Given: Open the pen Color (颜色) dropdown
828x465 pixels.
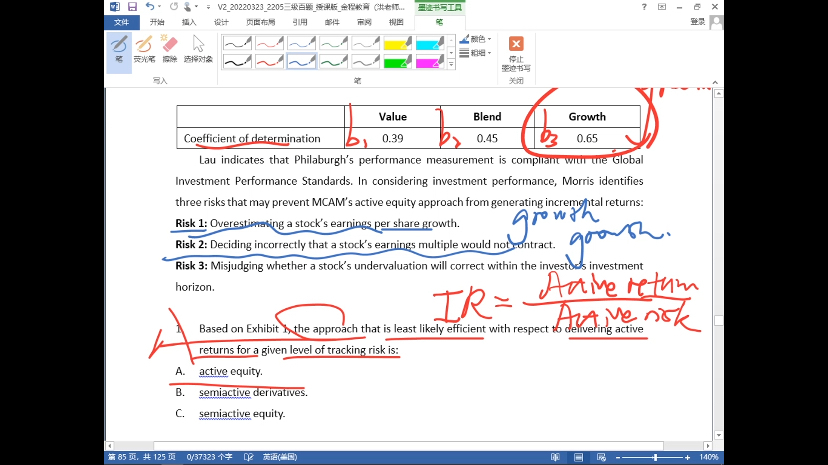Looking at the screenshot, I should pos(476,39).
